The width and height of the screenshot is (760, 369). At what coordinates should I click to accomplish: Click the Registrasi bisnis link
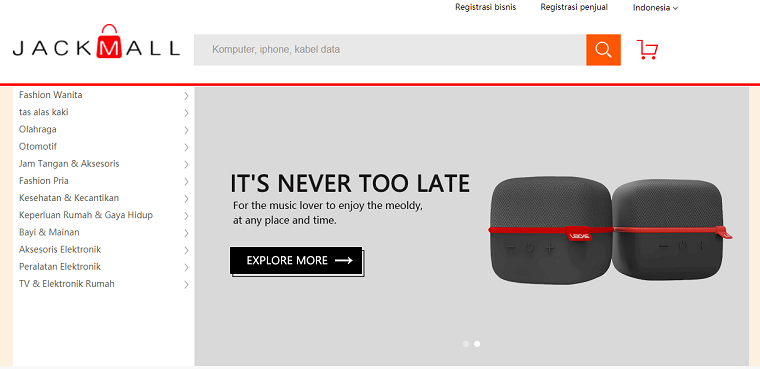(x=486, y=7)
